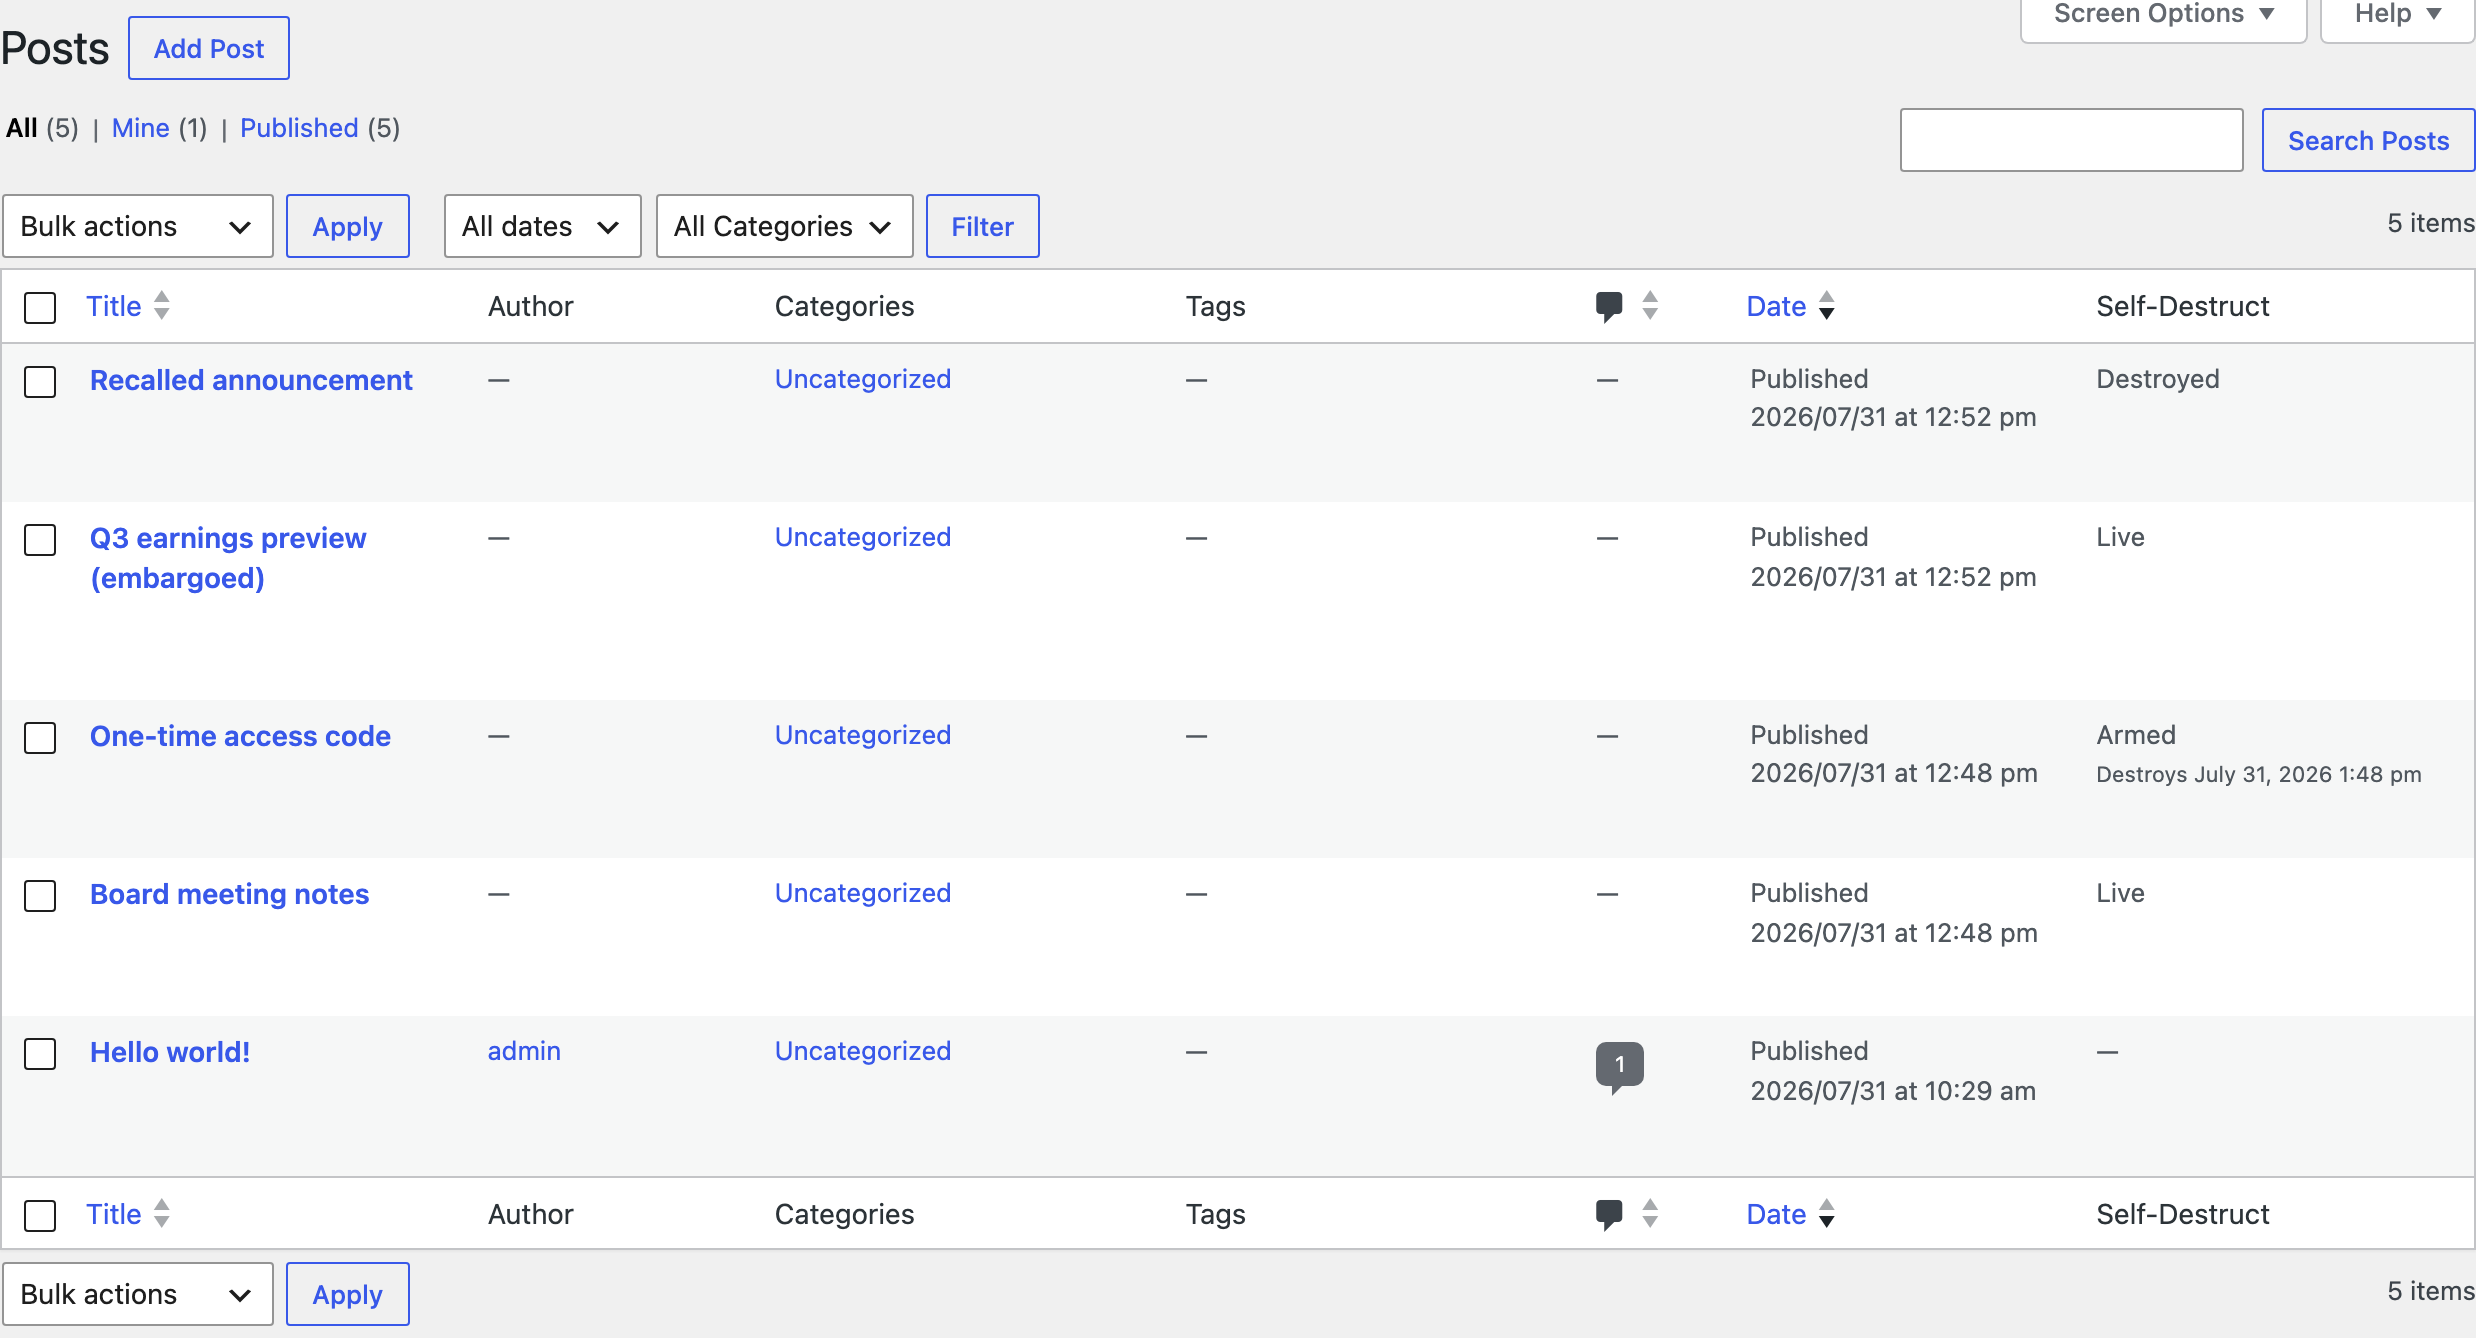Image resolution: width=2476 pixels, height=1338 pixels.
Task: Sort by the bottom Date column header
Action: click(1776, 1214)
